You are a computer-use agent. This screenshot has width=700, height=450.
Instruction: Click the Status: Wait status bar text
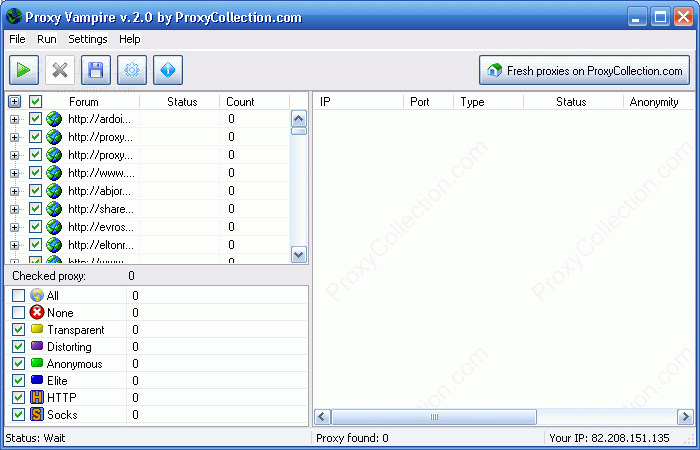click(x=35, y=438)
